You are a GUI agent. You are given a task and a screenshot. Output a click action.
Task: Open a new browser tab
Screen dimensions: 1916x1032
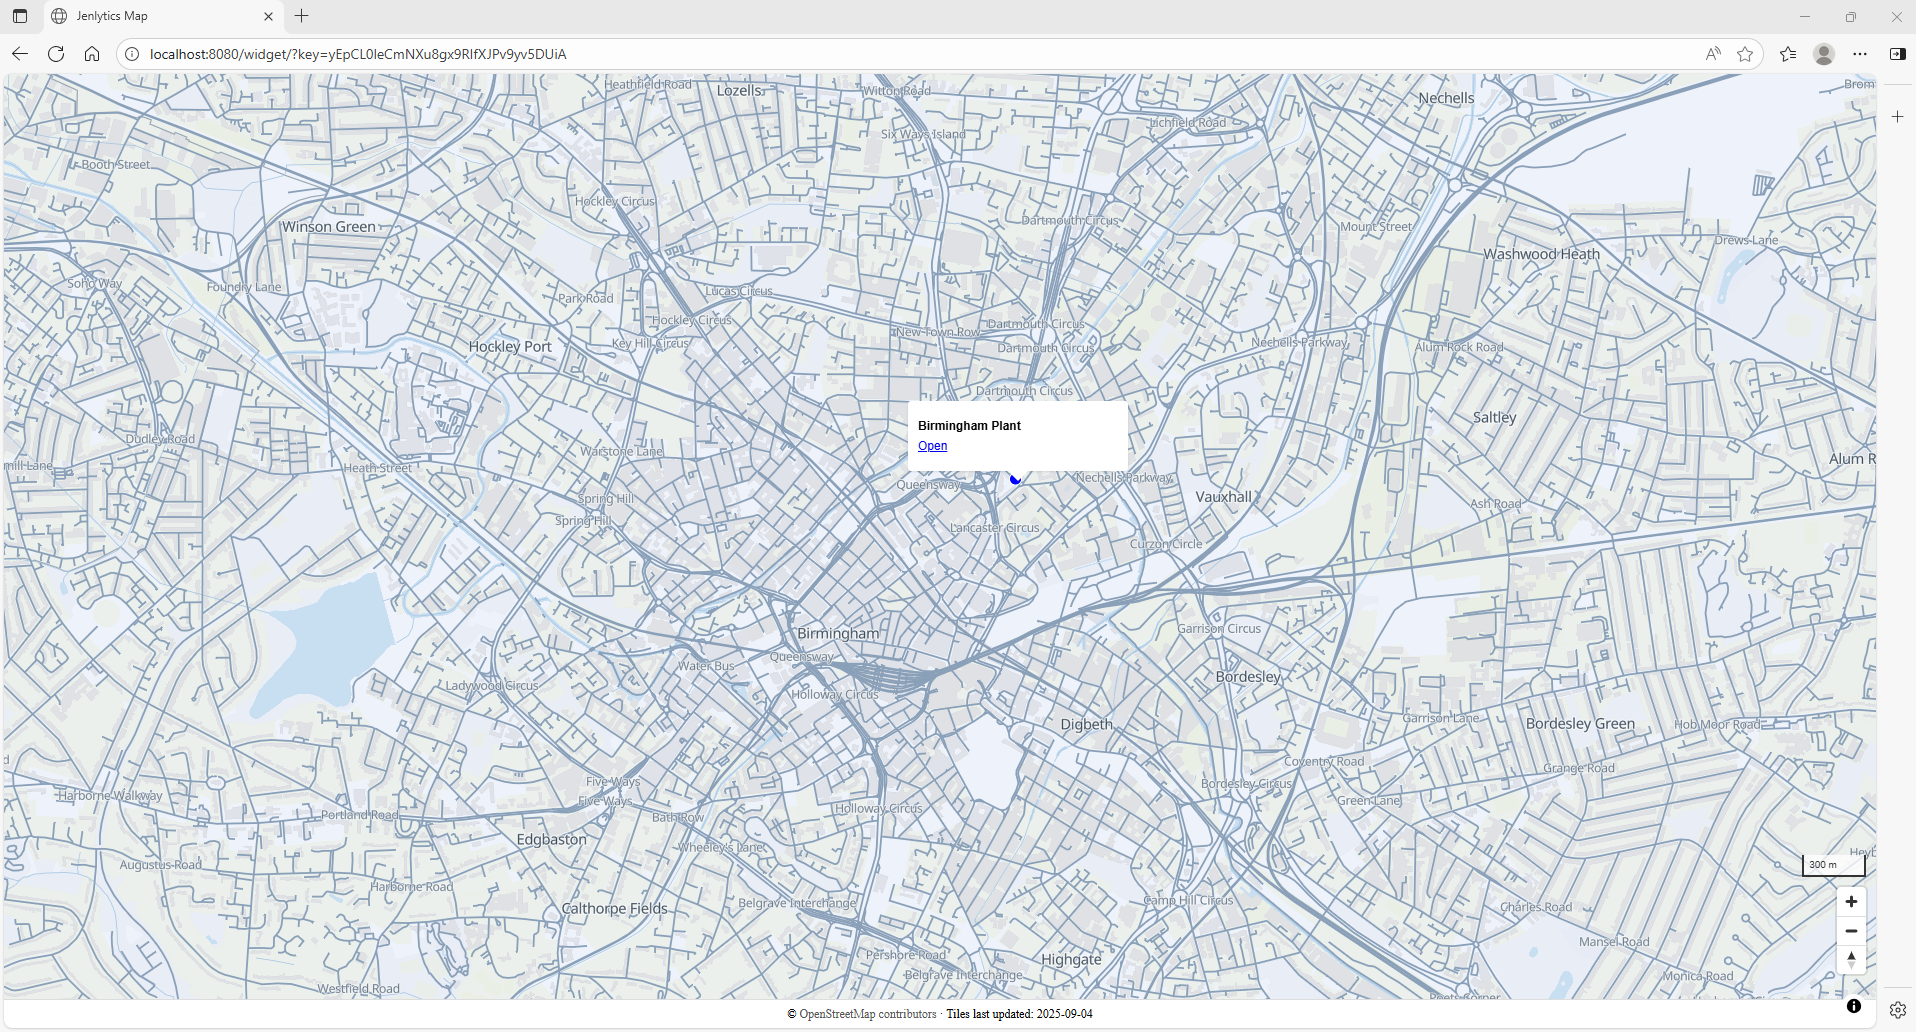coord(302,16)
